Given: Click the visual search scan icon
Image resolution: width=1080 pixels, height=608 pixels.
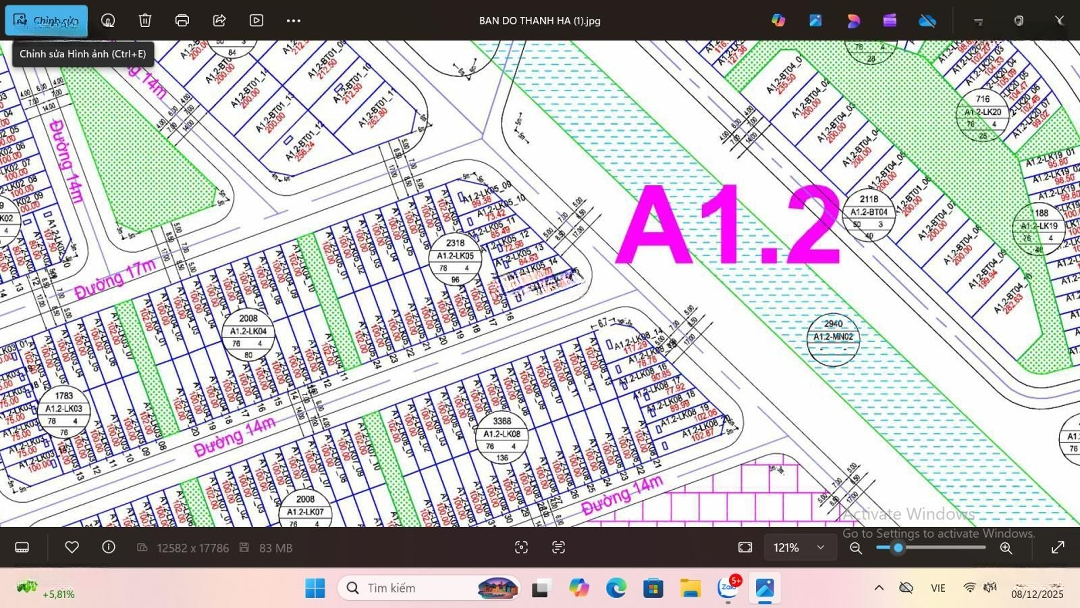Looking at the screenshot, I should [x=521, y=547].
